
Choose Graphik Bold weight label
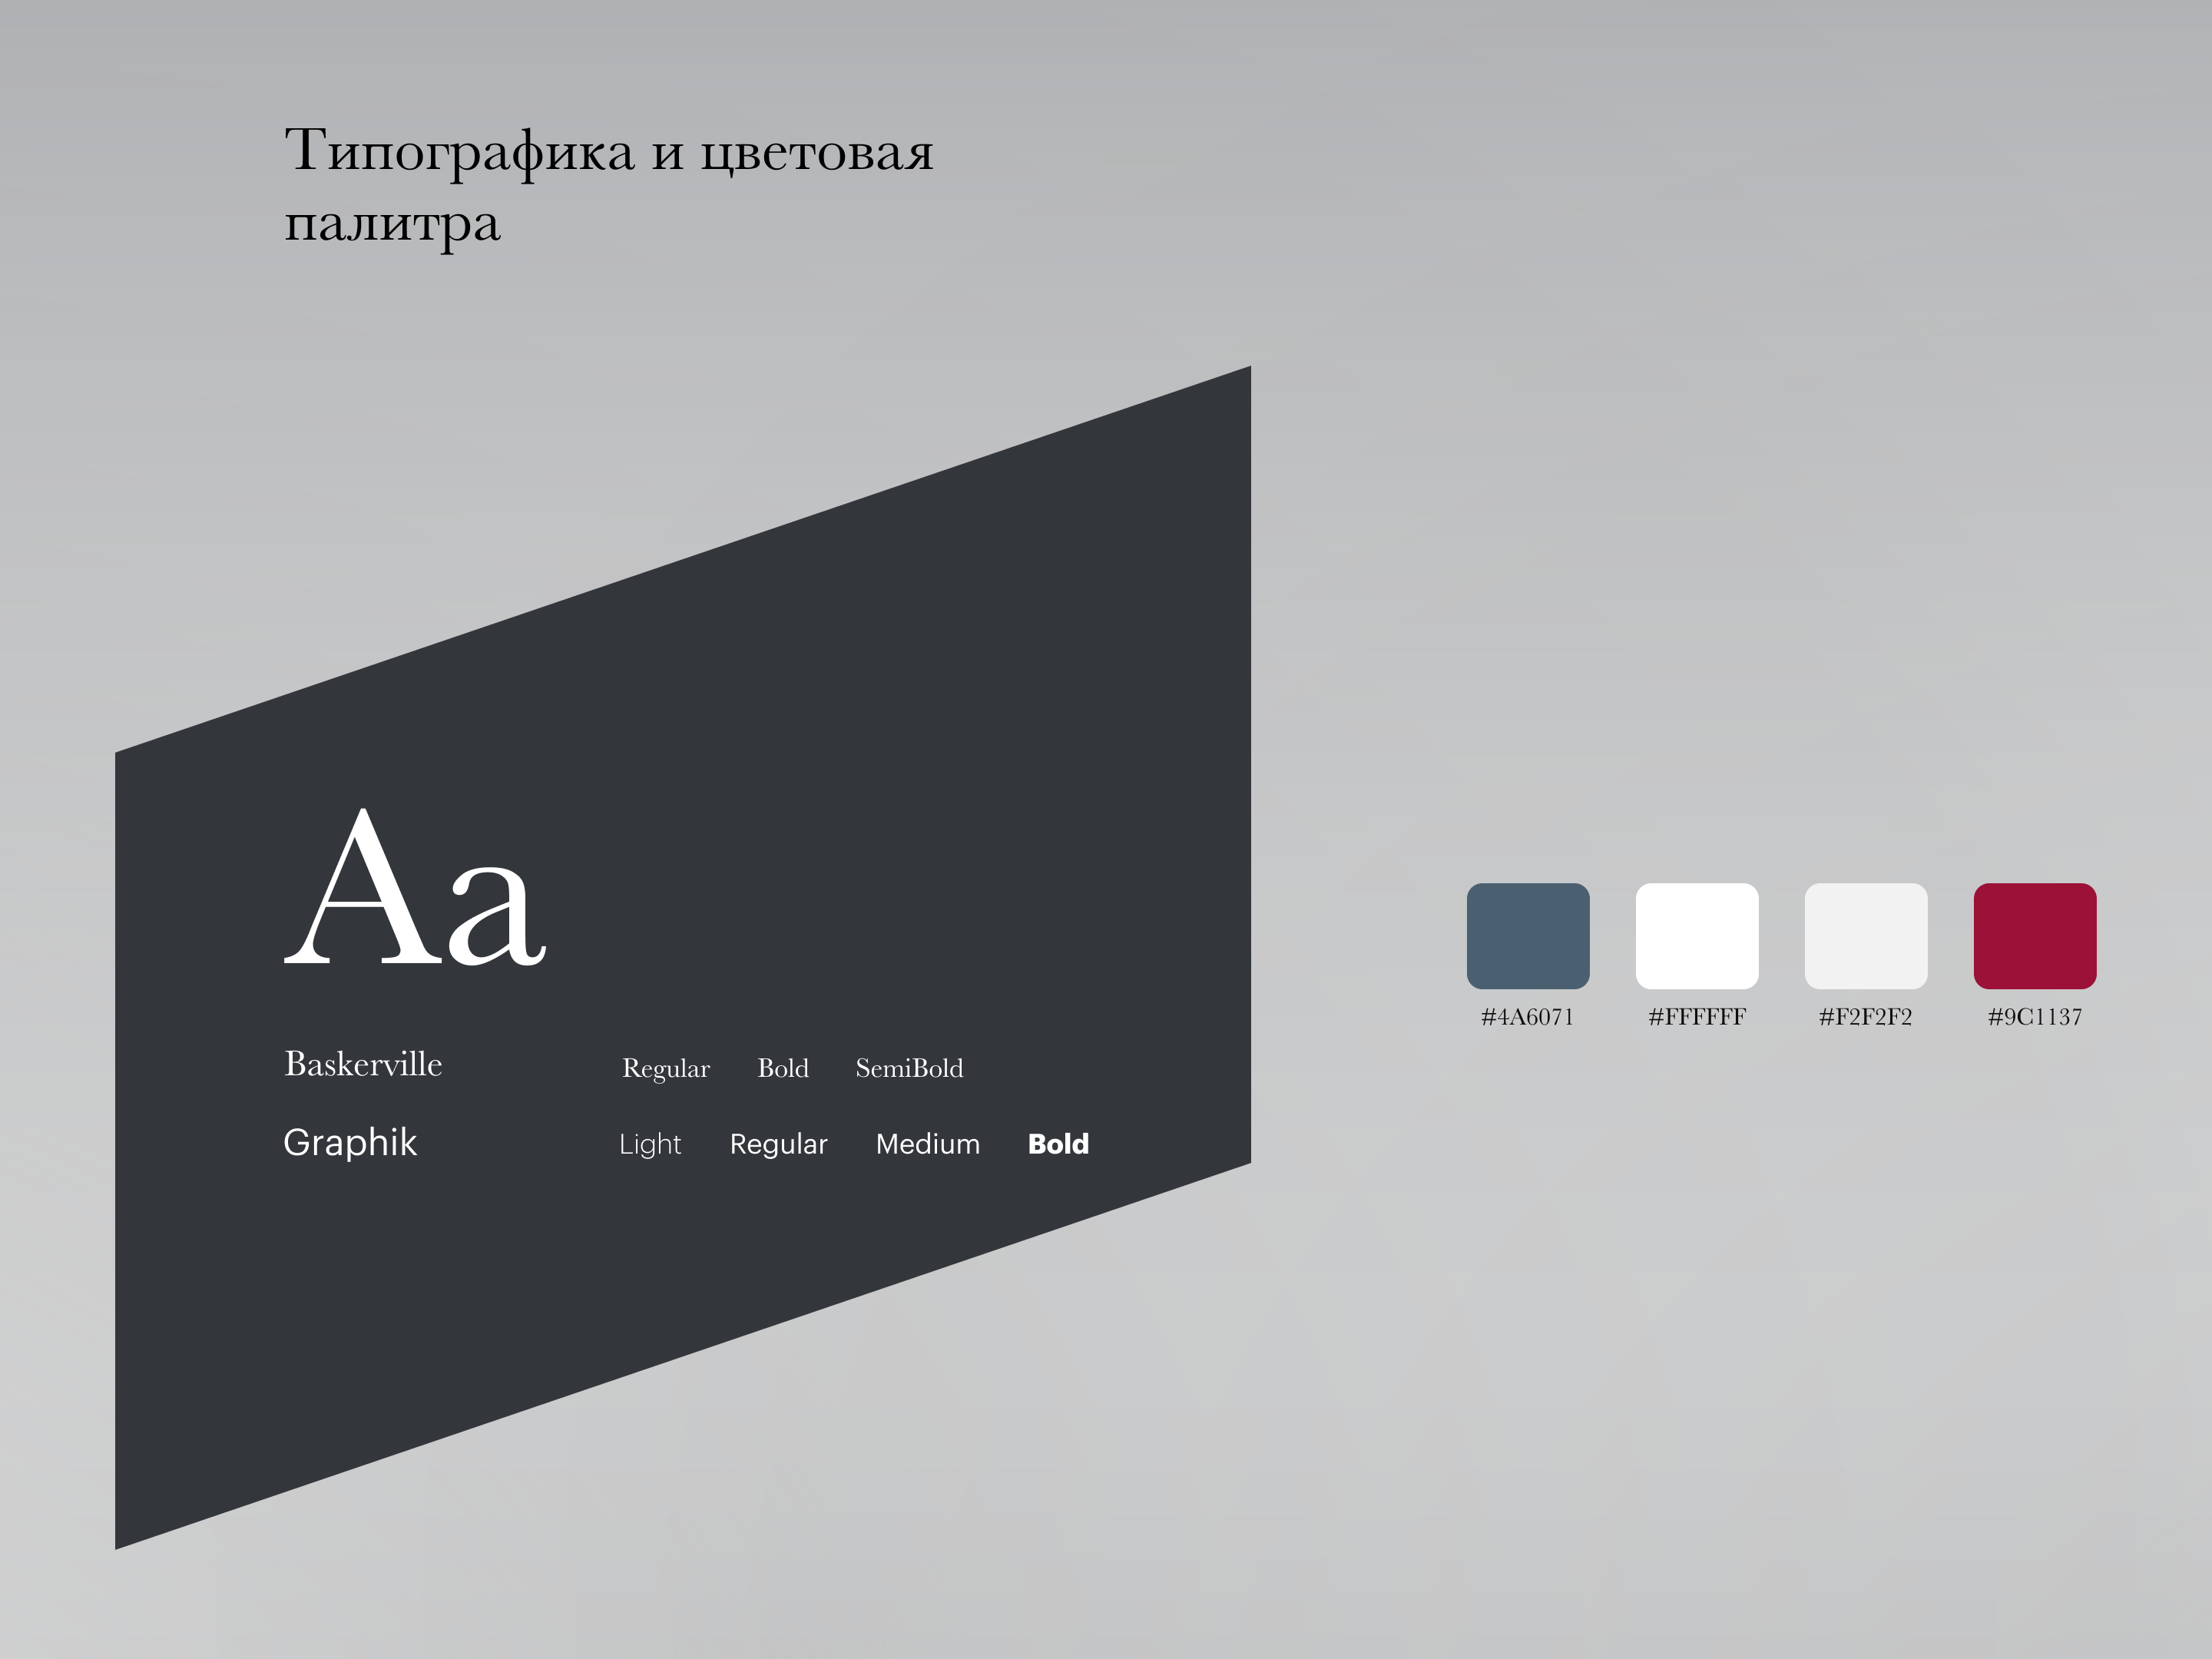1058,1144
